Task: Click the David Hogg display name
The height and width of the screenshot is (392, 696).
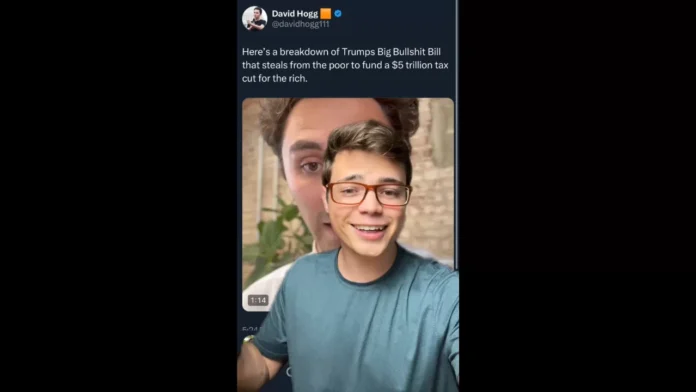Action: 295,14
